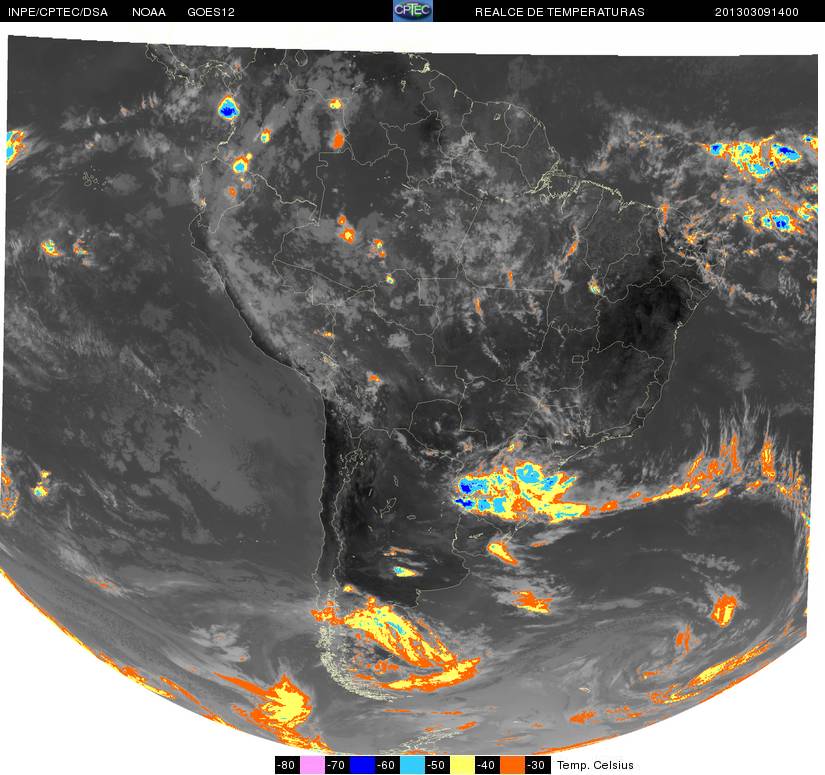
Task: Click the -70 legend value
Action: [337, 765]
